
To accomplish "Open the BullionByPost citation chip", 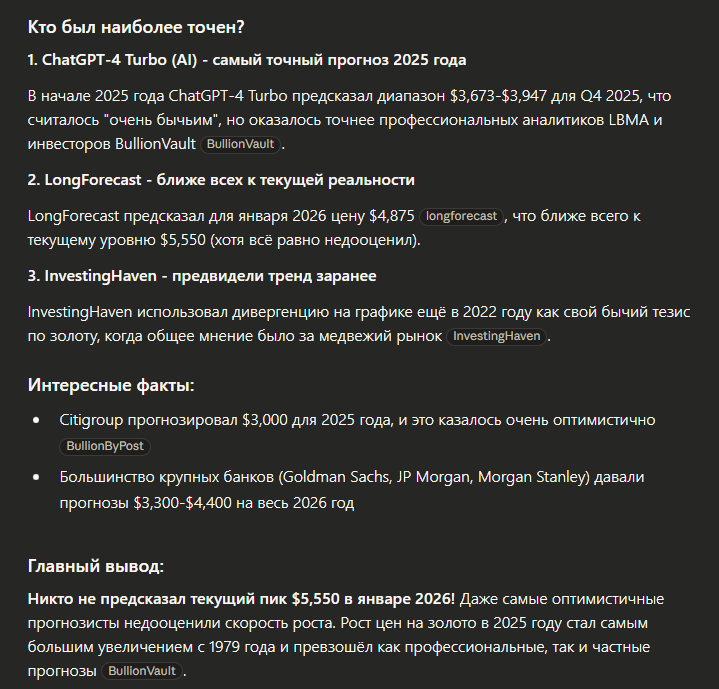I will [x=106, y=446].
